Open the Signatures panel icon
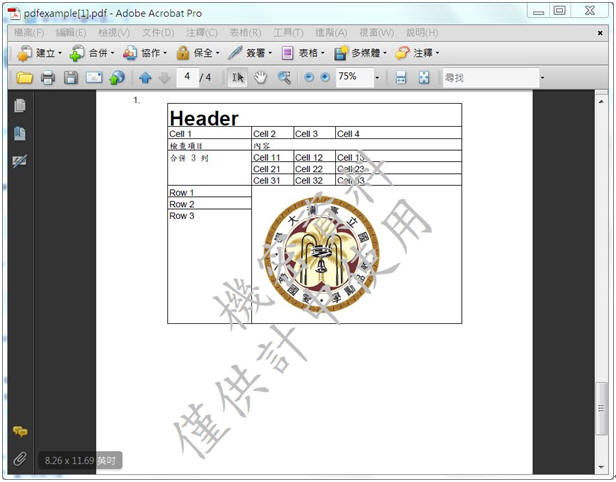This screenshot has width=616, height=482. click(20, 161)
